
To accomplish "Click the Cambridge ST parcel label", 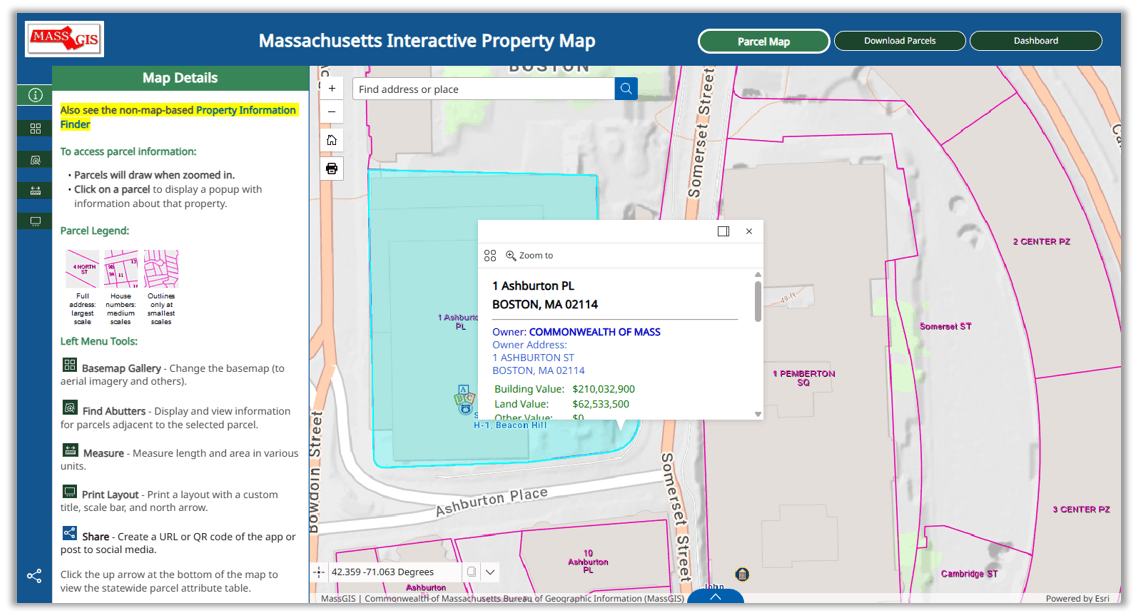I will click(x=969, y=574).
